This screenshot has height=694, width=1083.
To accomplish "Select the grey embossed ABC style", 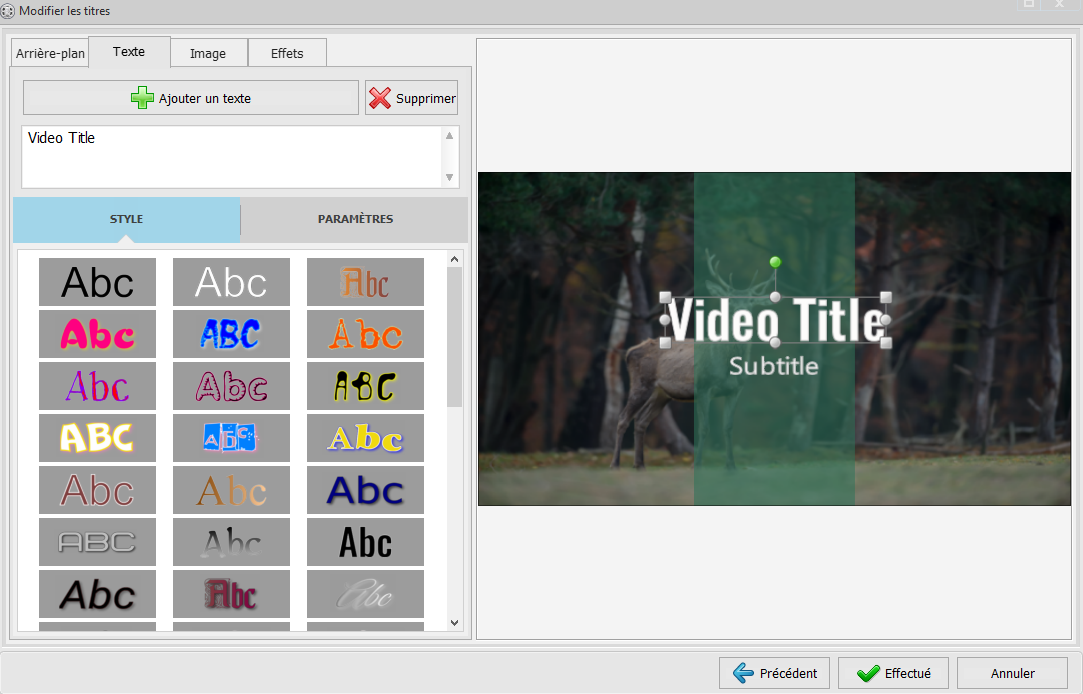I will 97,542.
